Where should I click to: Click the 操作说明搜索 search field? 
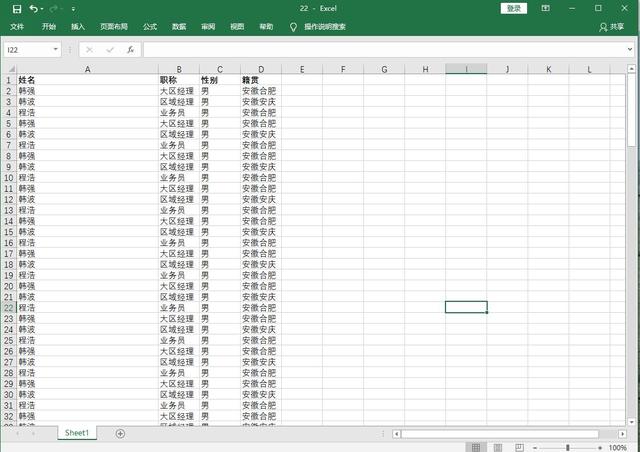[x=325, y=27]
